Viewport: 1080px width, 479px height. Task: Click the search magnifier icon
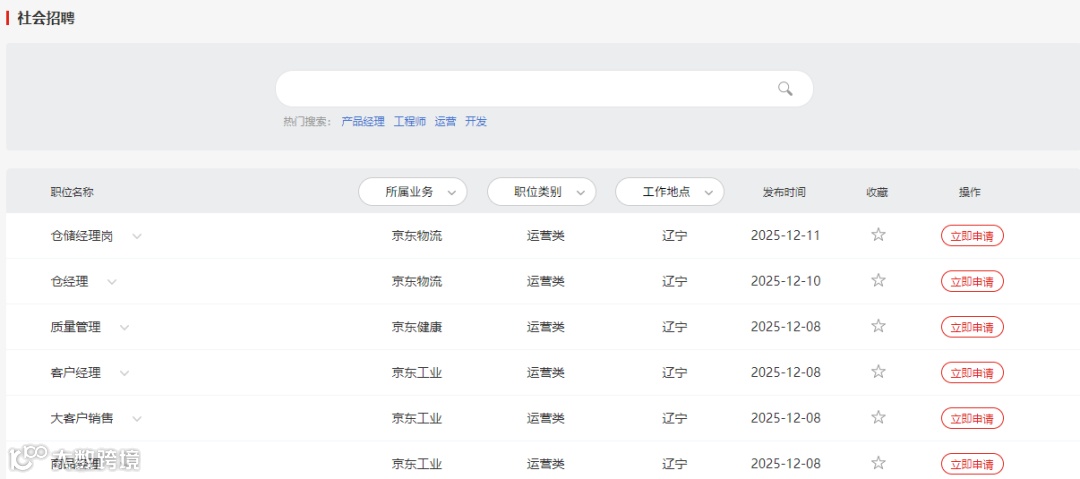tap(785, 88)
